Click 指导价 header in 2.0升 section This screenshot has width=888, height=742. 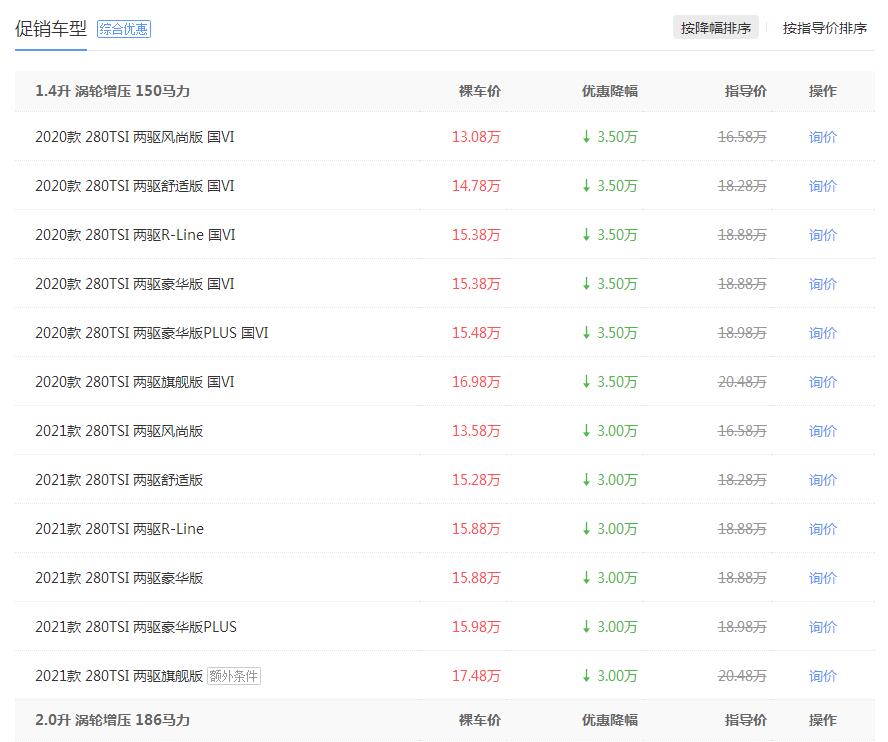tap(746, 720)
